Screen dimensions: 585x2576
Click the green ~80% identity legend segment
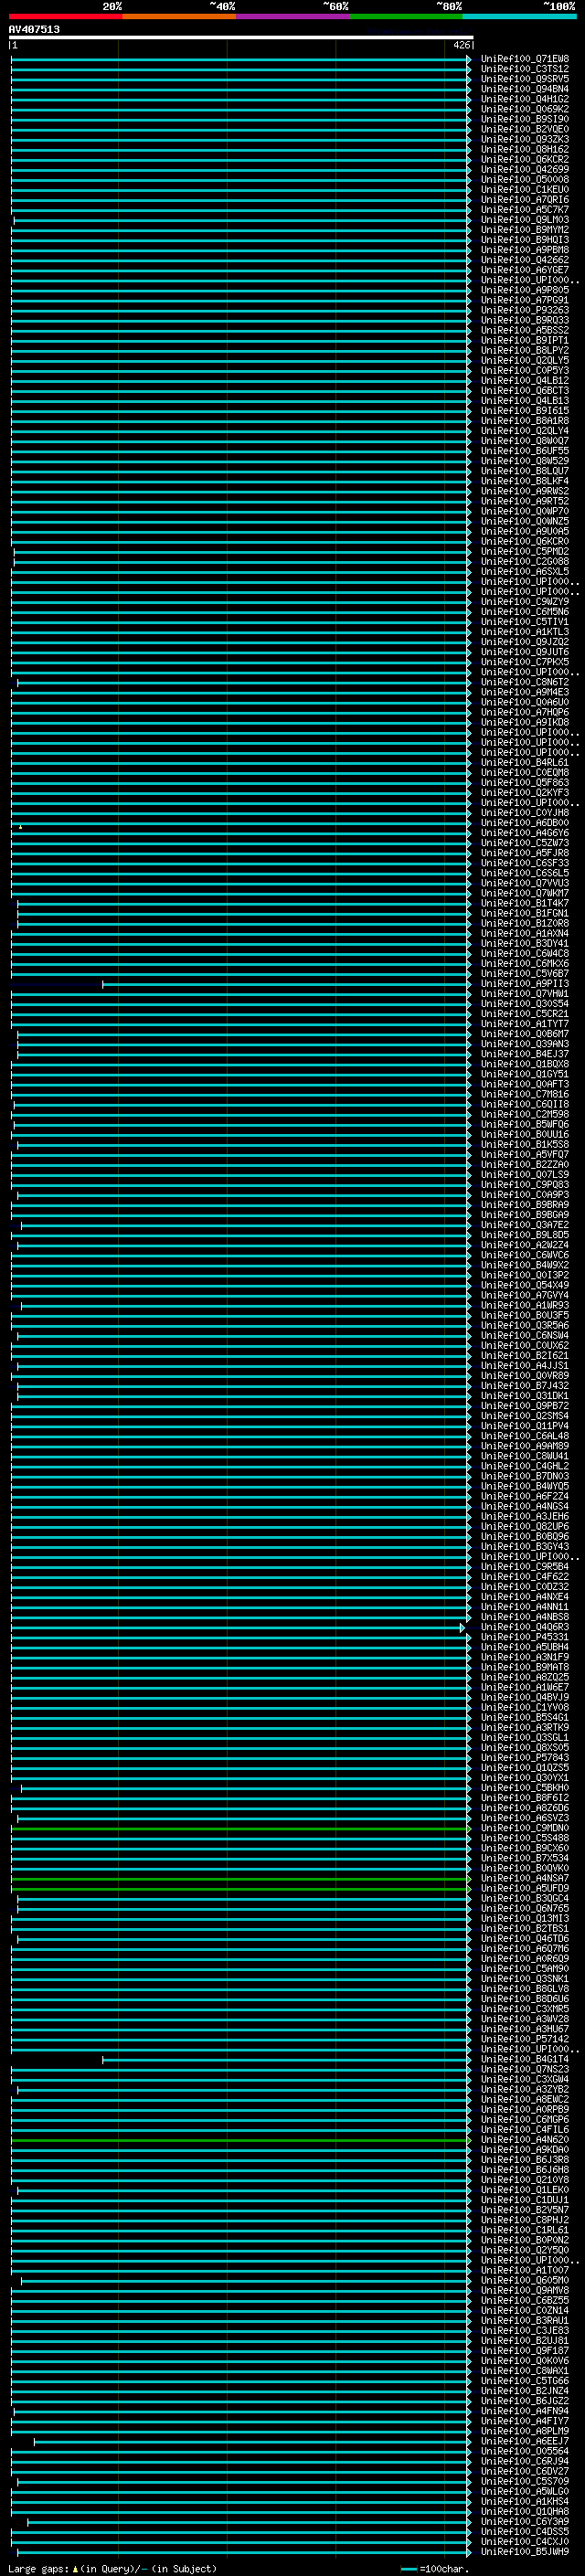click(x=406, y=16)
